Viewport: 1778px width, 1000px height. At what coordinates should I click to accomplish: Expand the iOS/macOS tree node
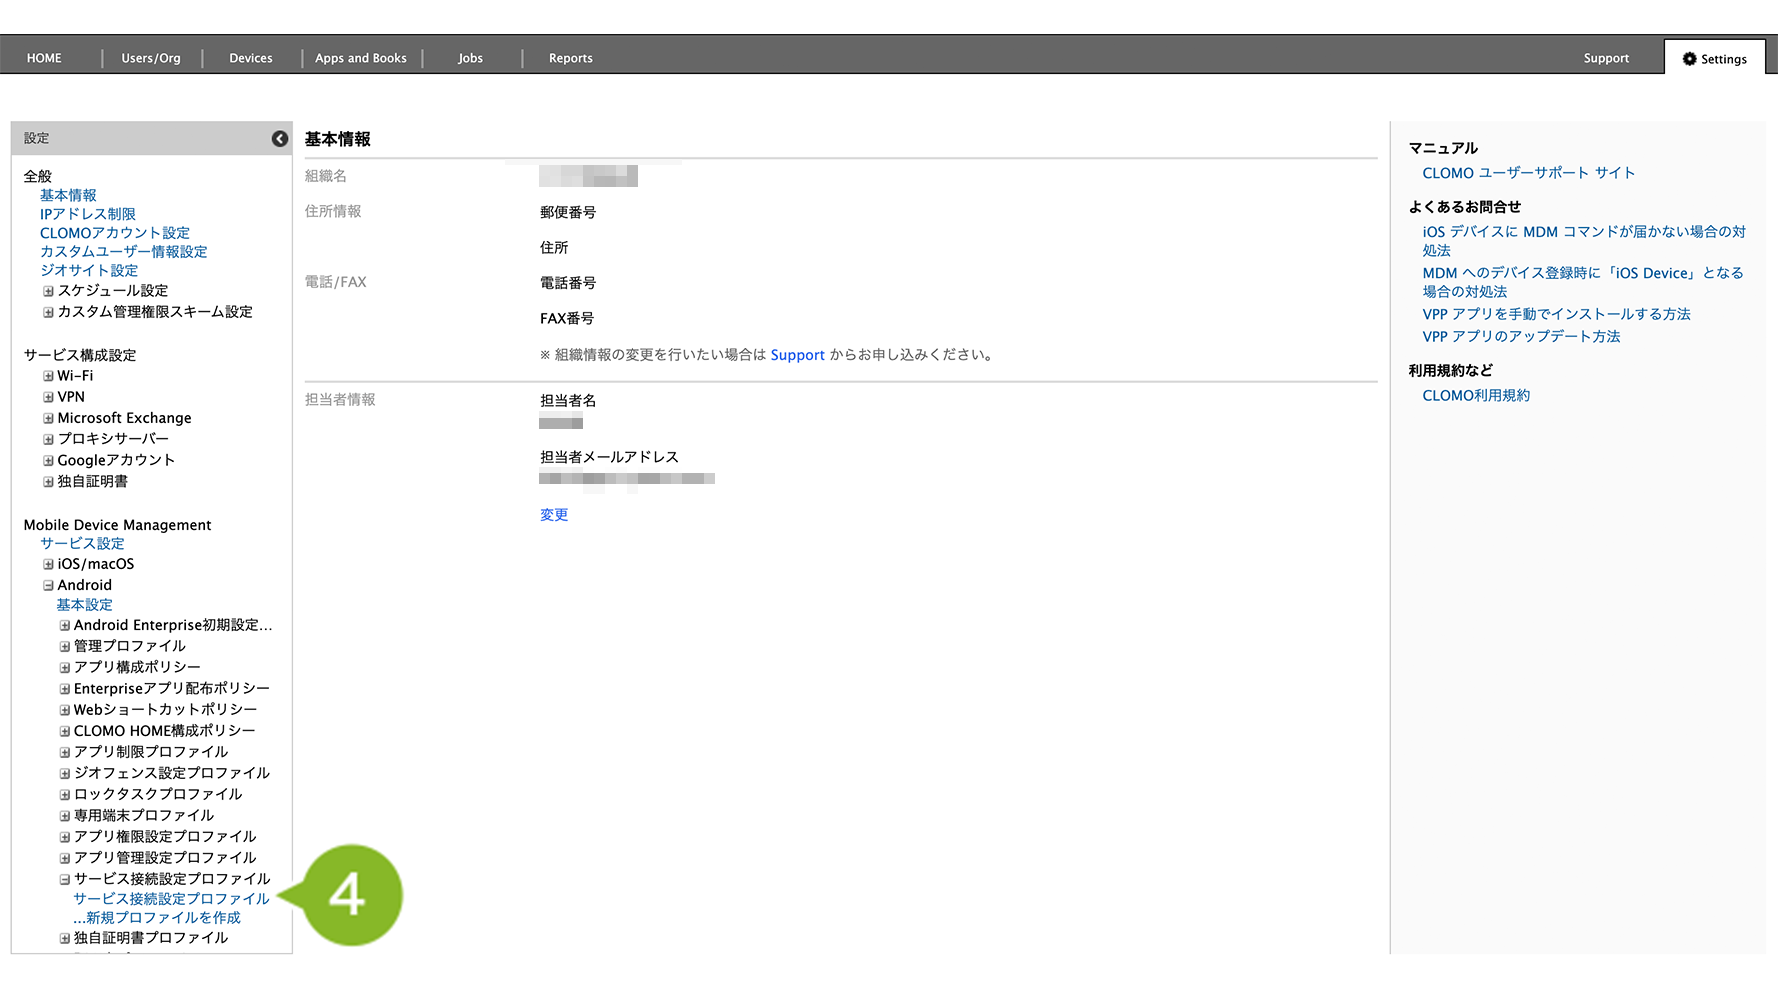[x=48, y=564]
